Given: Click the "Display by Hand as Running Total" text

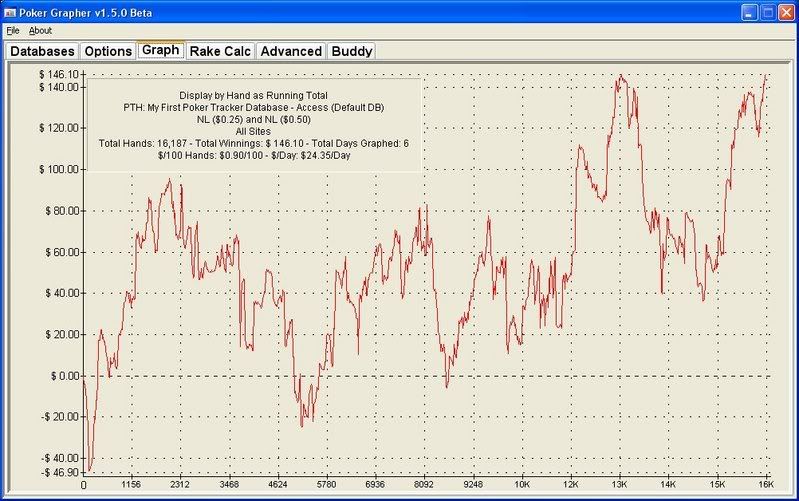Looking at the screenshot, I should pos(253,95).
